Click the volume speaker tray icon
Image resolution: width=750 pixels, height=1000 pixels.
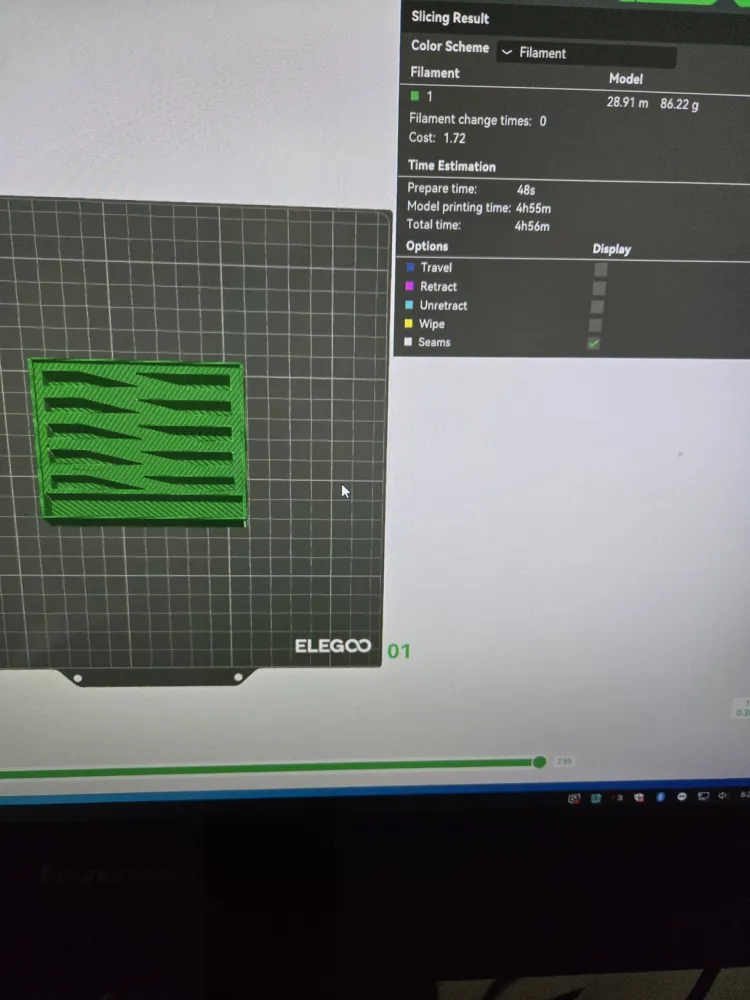click(723, 795)
